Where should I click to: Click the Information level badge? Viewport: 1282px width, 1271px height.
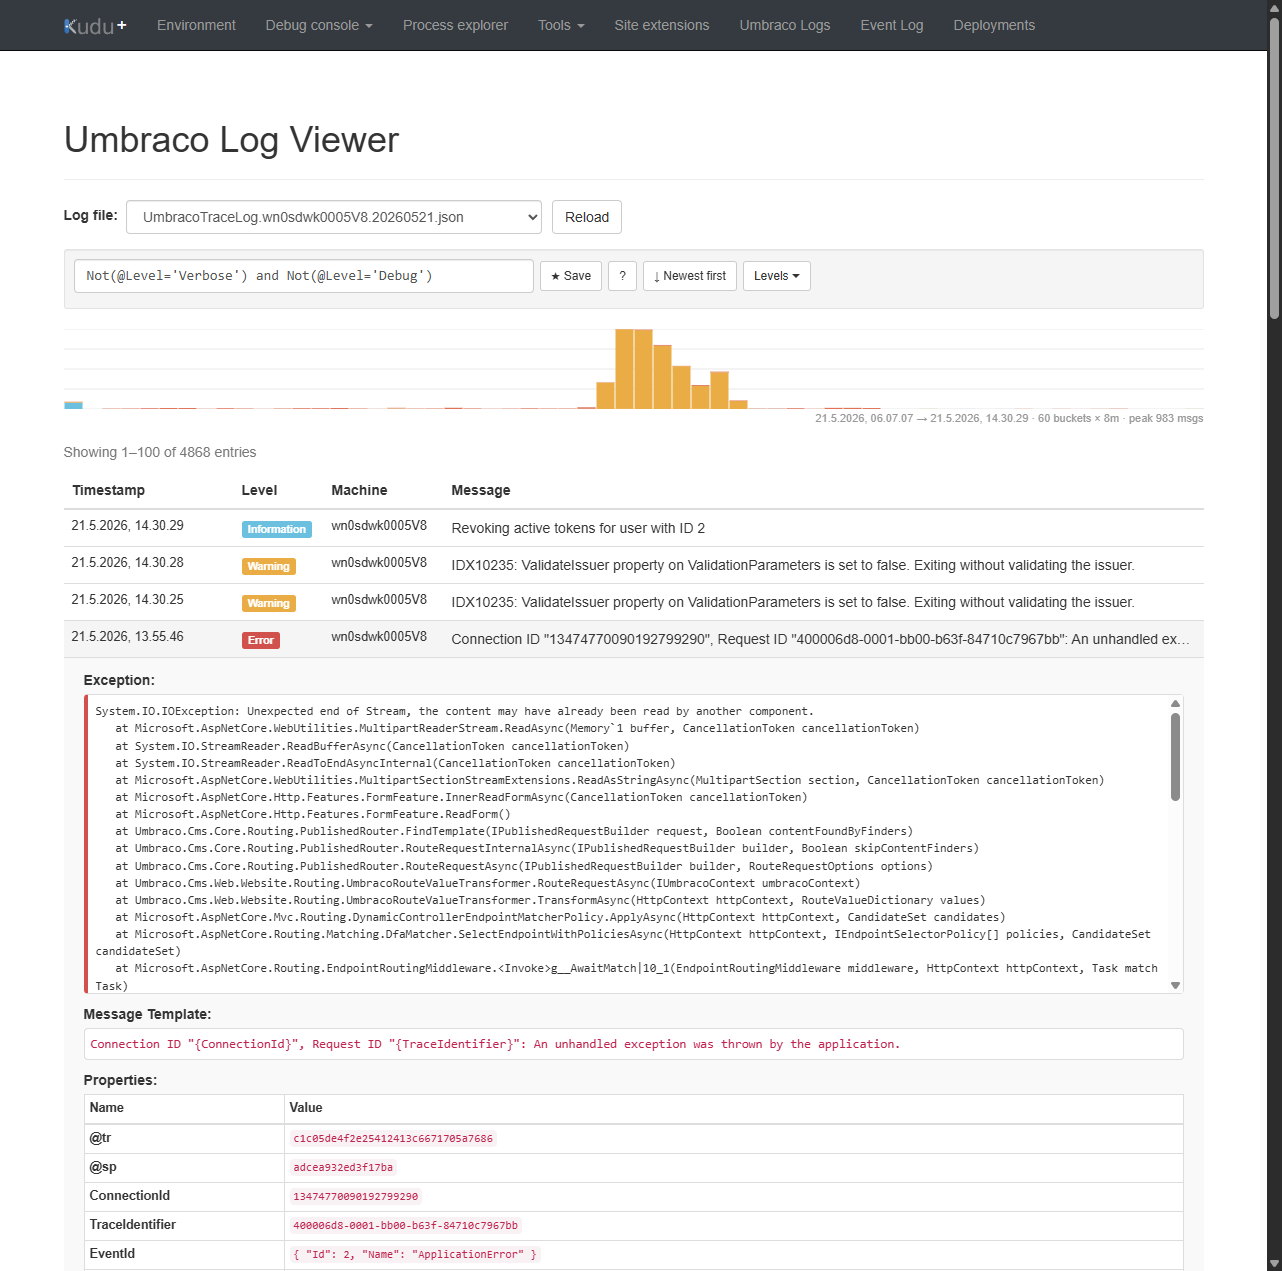coord(277,529)
